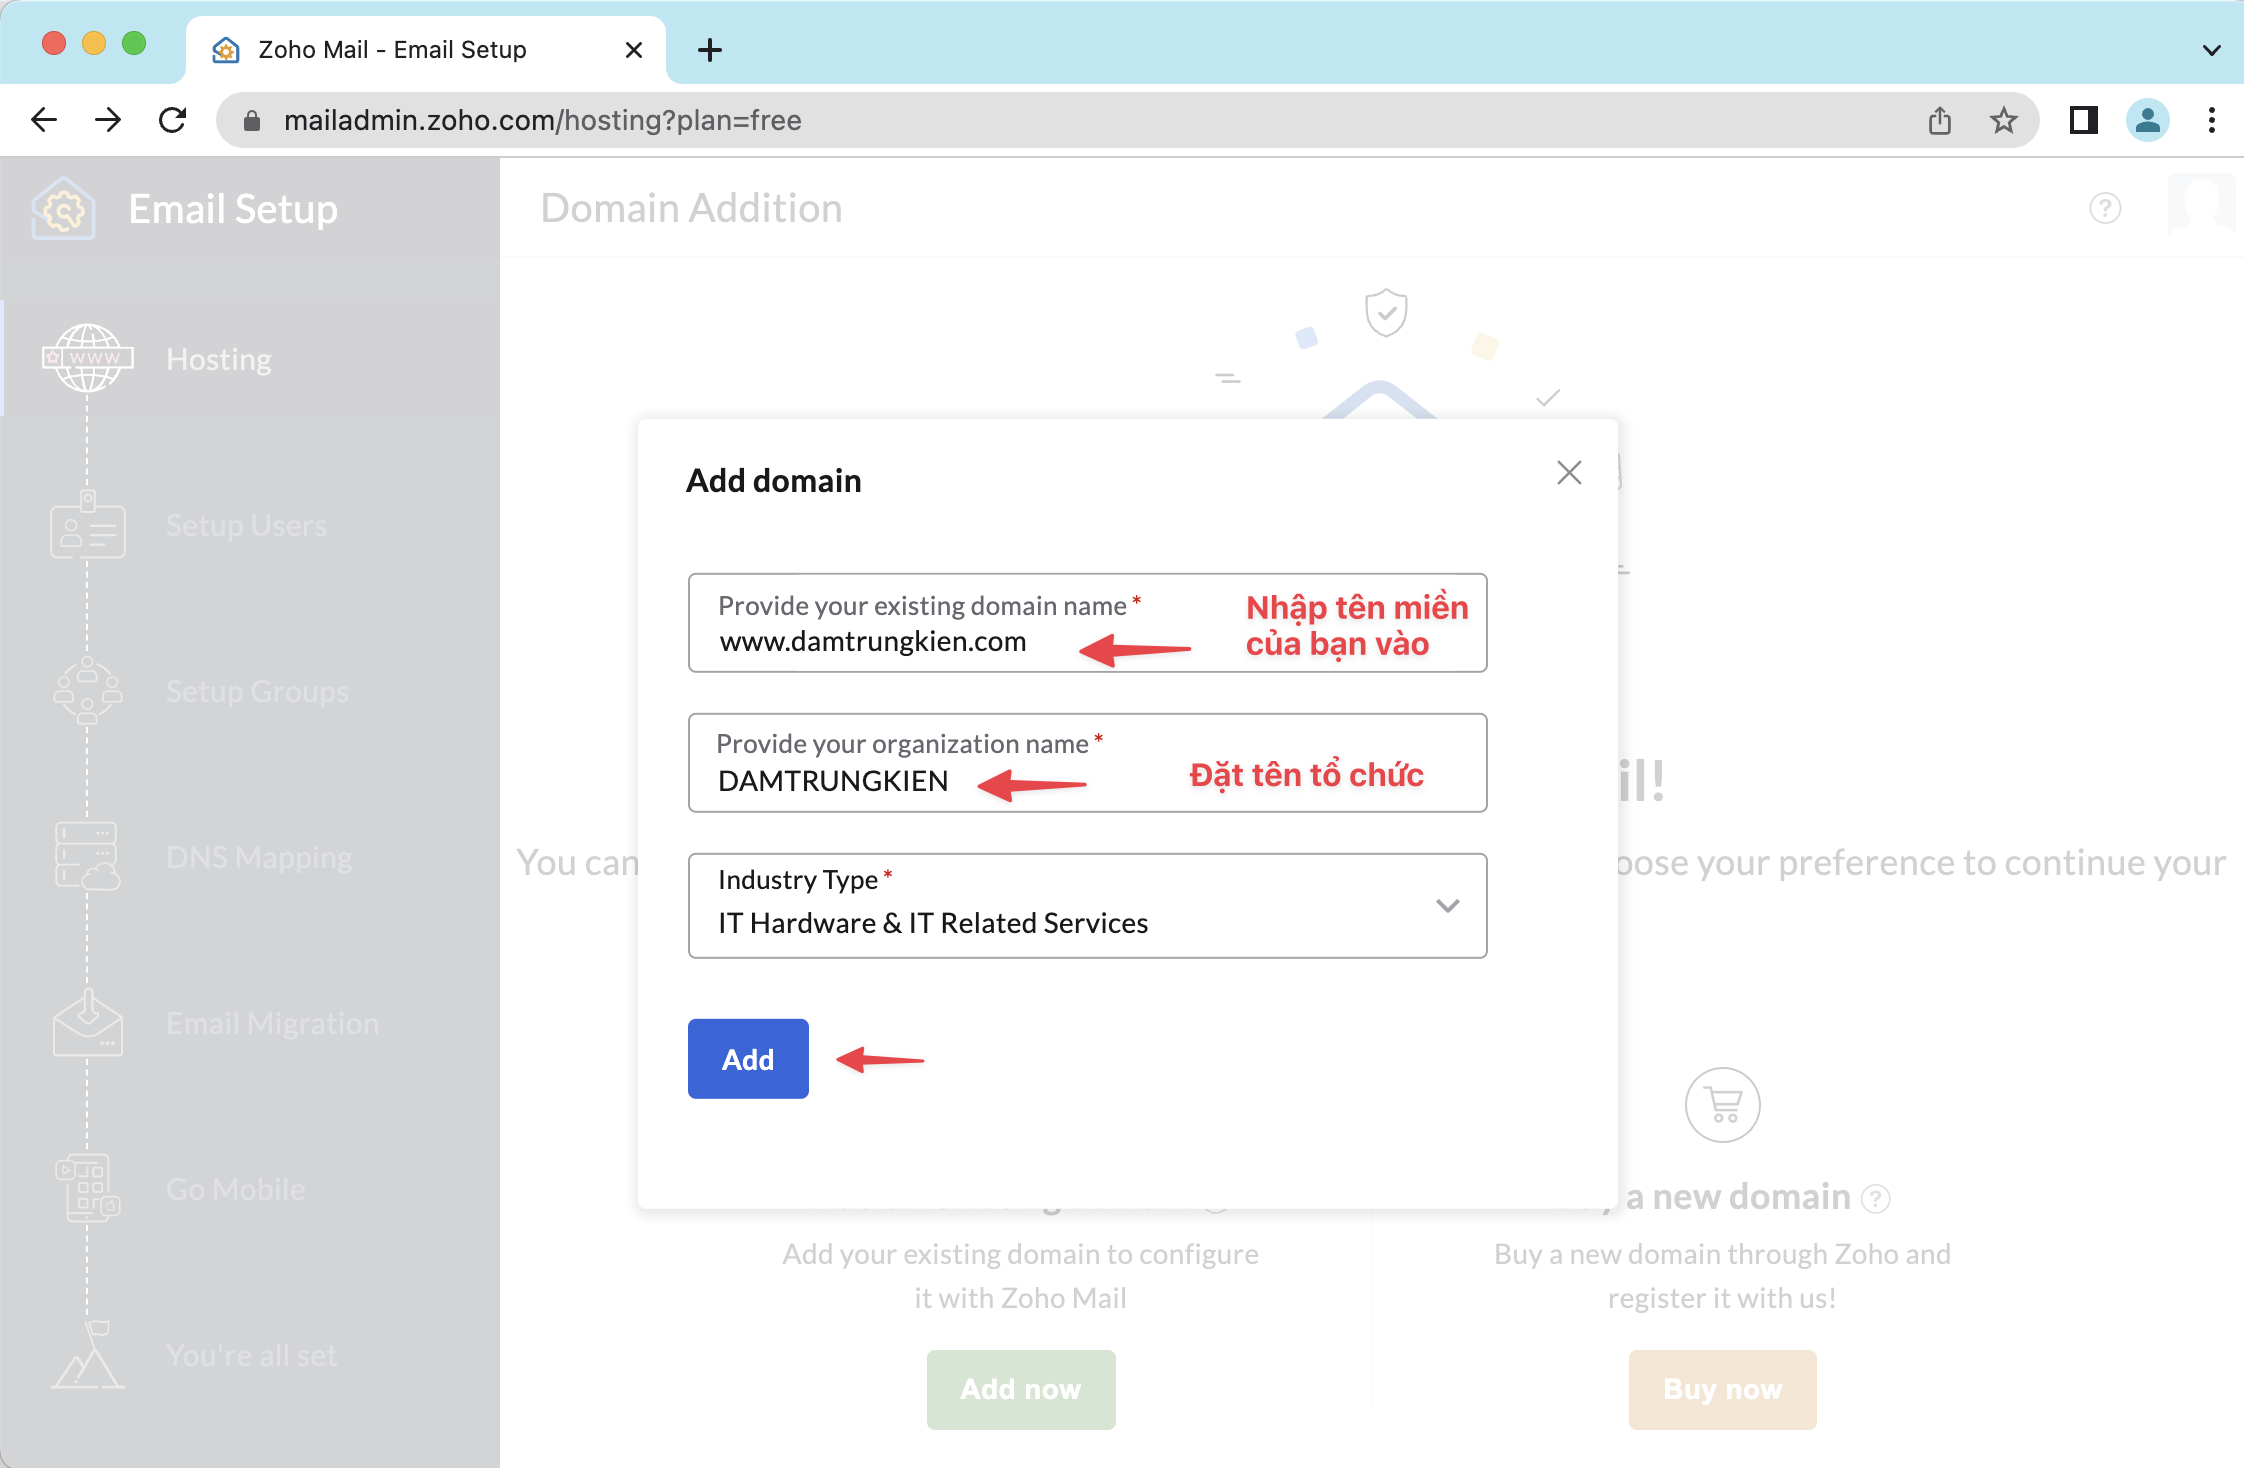The image size is (2244, 1468).
Task: Click the shopping cart icon
Action: tap(1722, 1105)
